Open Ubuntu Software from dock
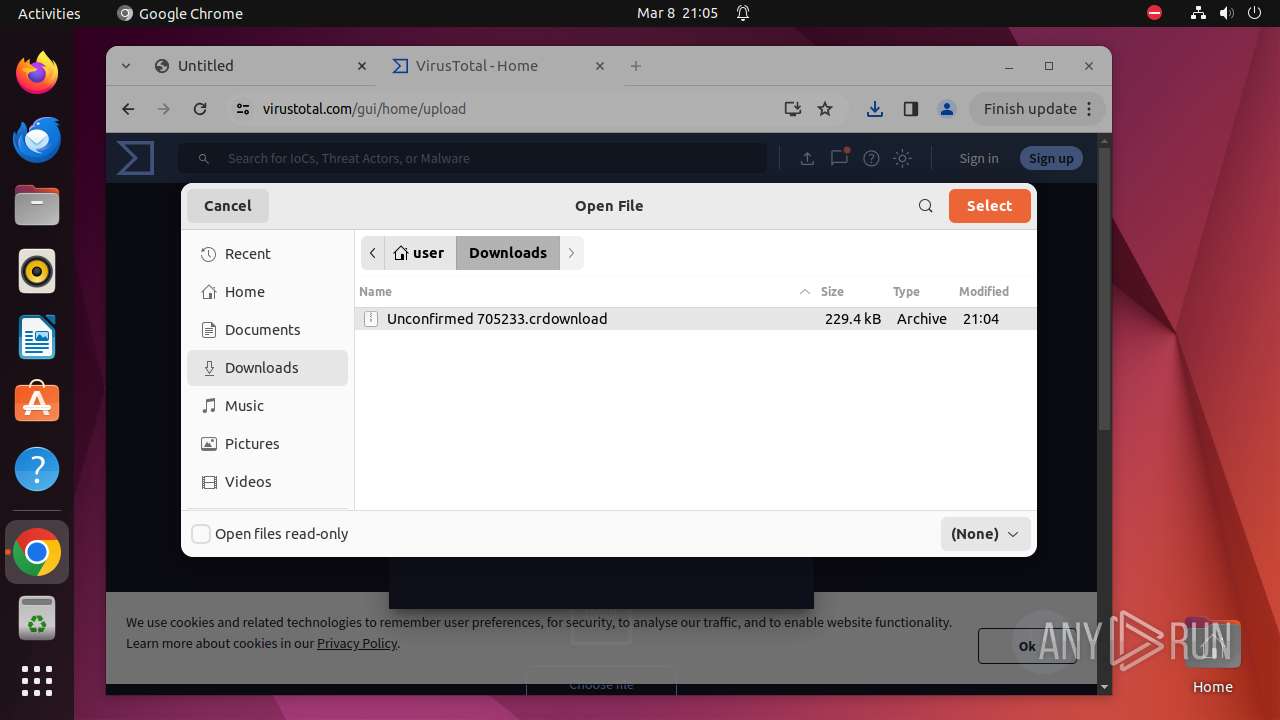 [x=37, y=403]
